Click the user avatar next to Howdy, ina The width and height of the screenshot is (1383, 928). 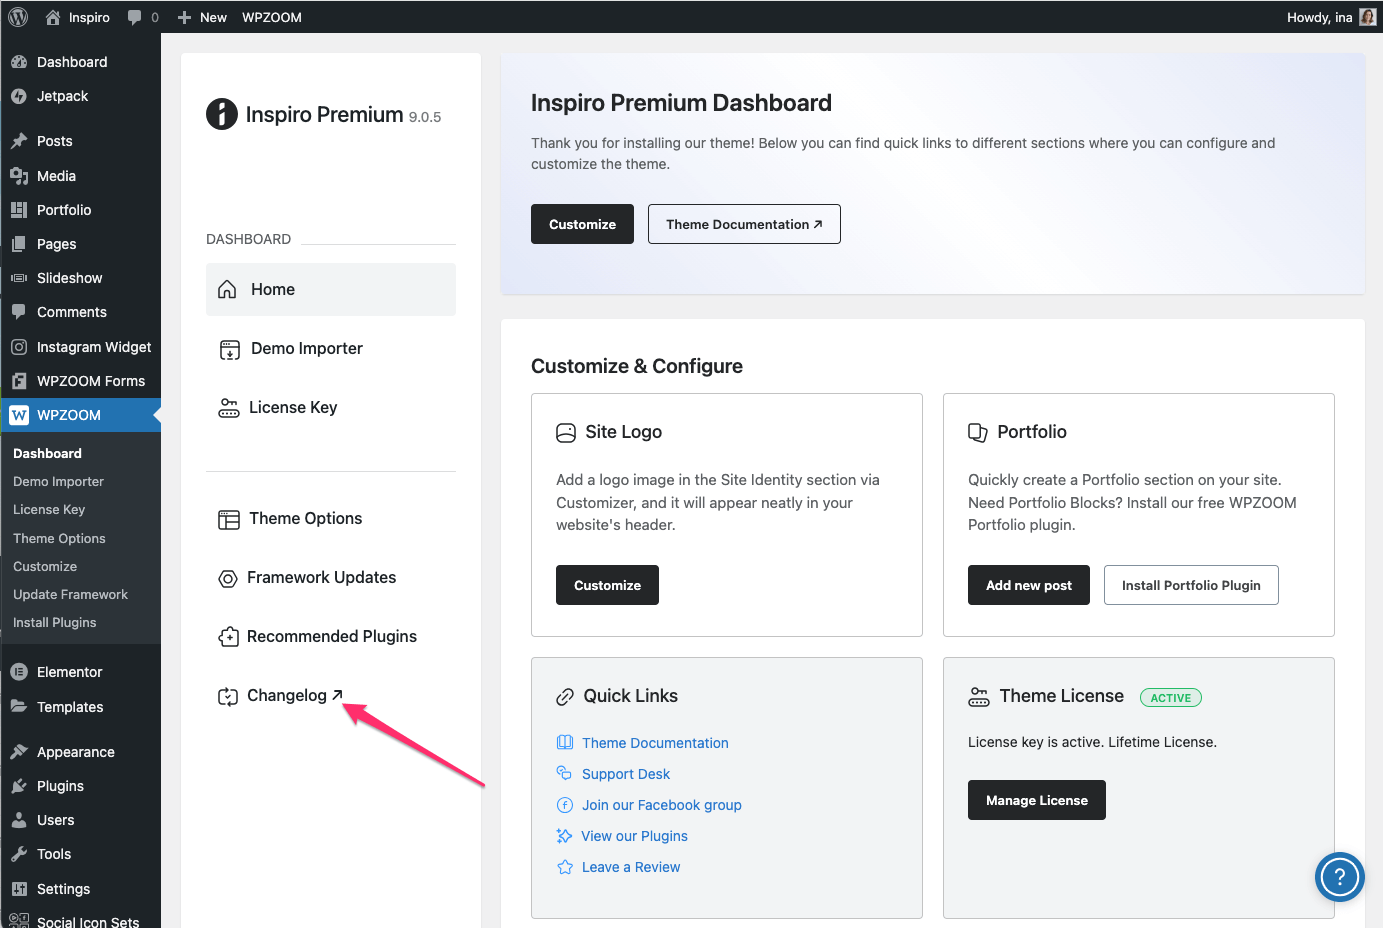[x=1367, y=17]
